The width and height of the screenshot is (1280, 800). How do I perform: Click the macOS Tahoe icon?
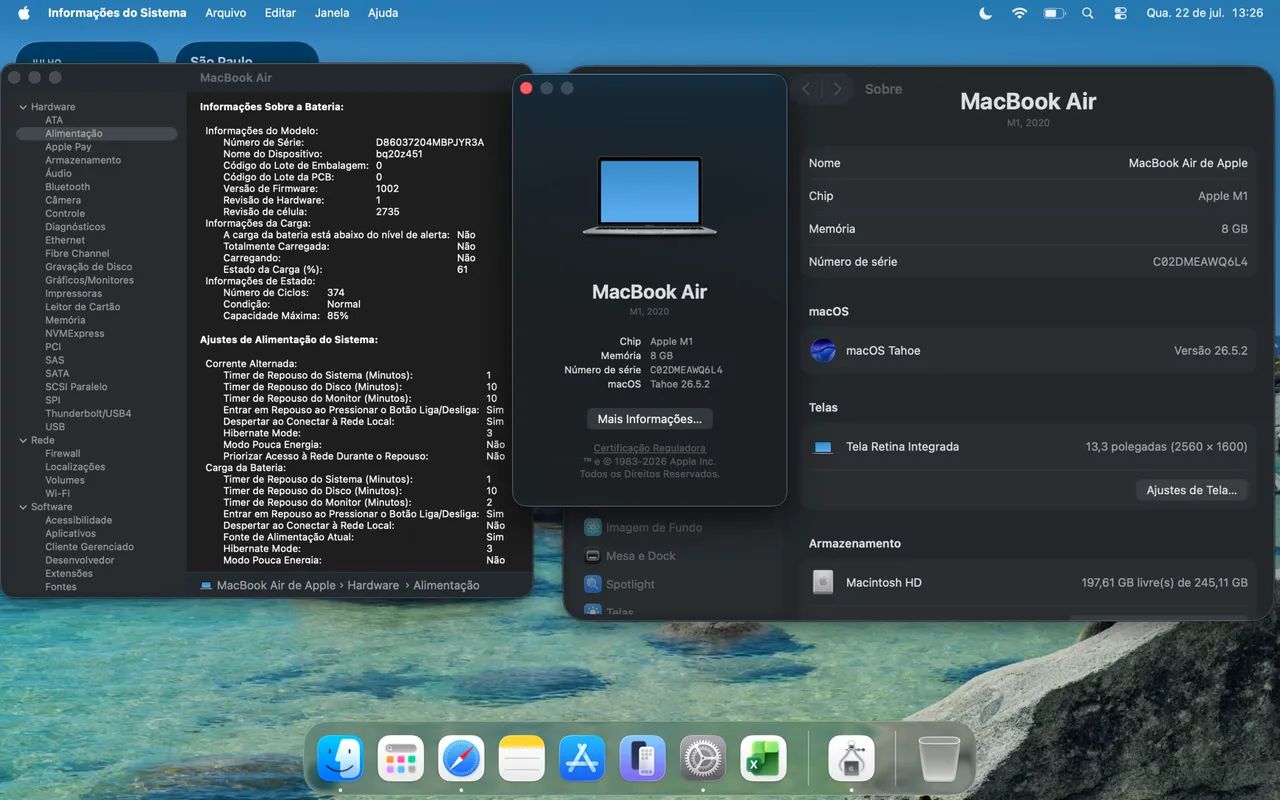point(823,351)
